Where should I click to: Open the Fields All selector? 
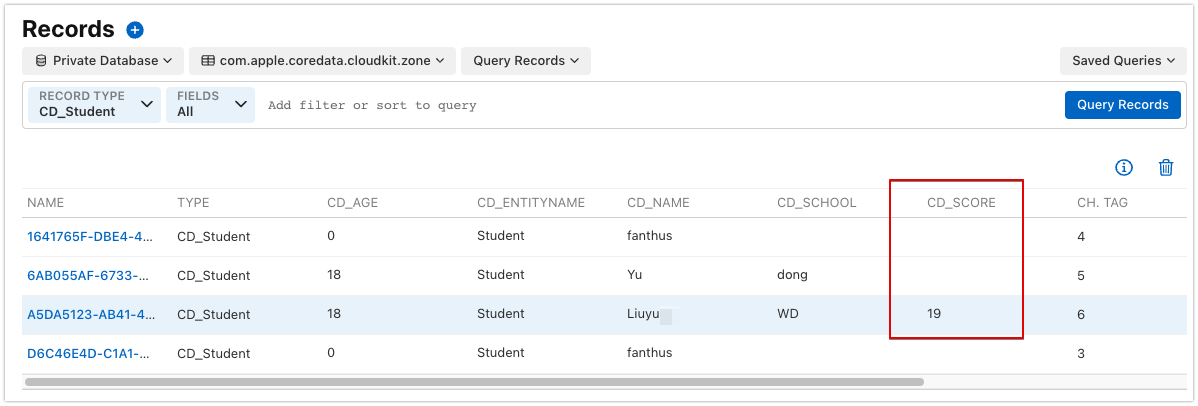[210, 104]
